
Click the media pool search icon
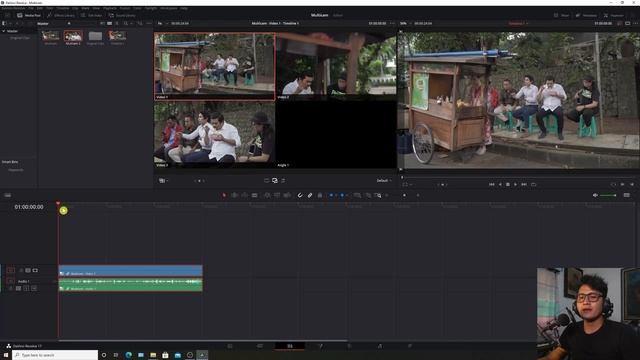click(126, 23)
